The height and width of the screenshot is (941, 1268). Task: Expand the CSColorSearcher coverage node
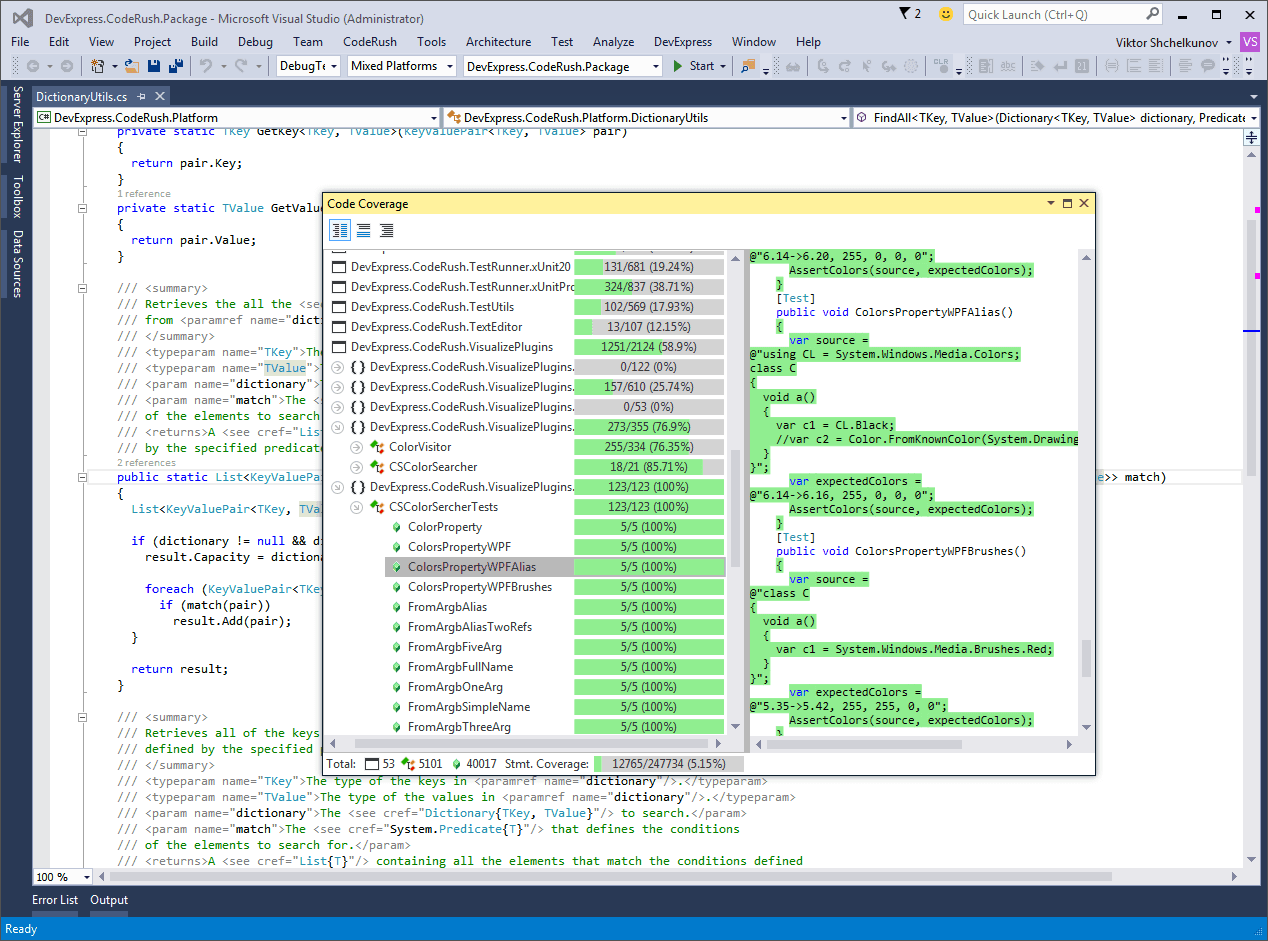pyautogui.click(x=357, y=467)
